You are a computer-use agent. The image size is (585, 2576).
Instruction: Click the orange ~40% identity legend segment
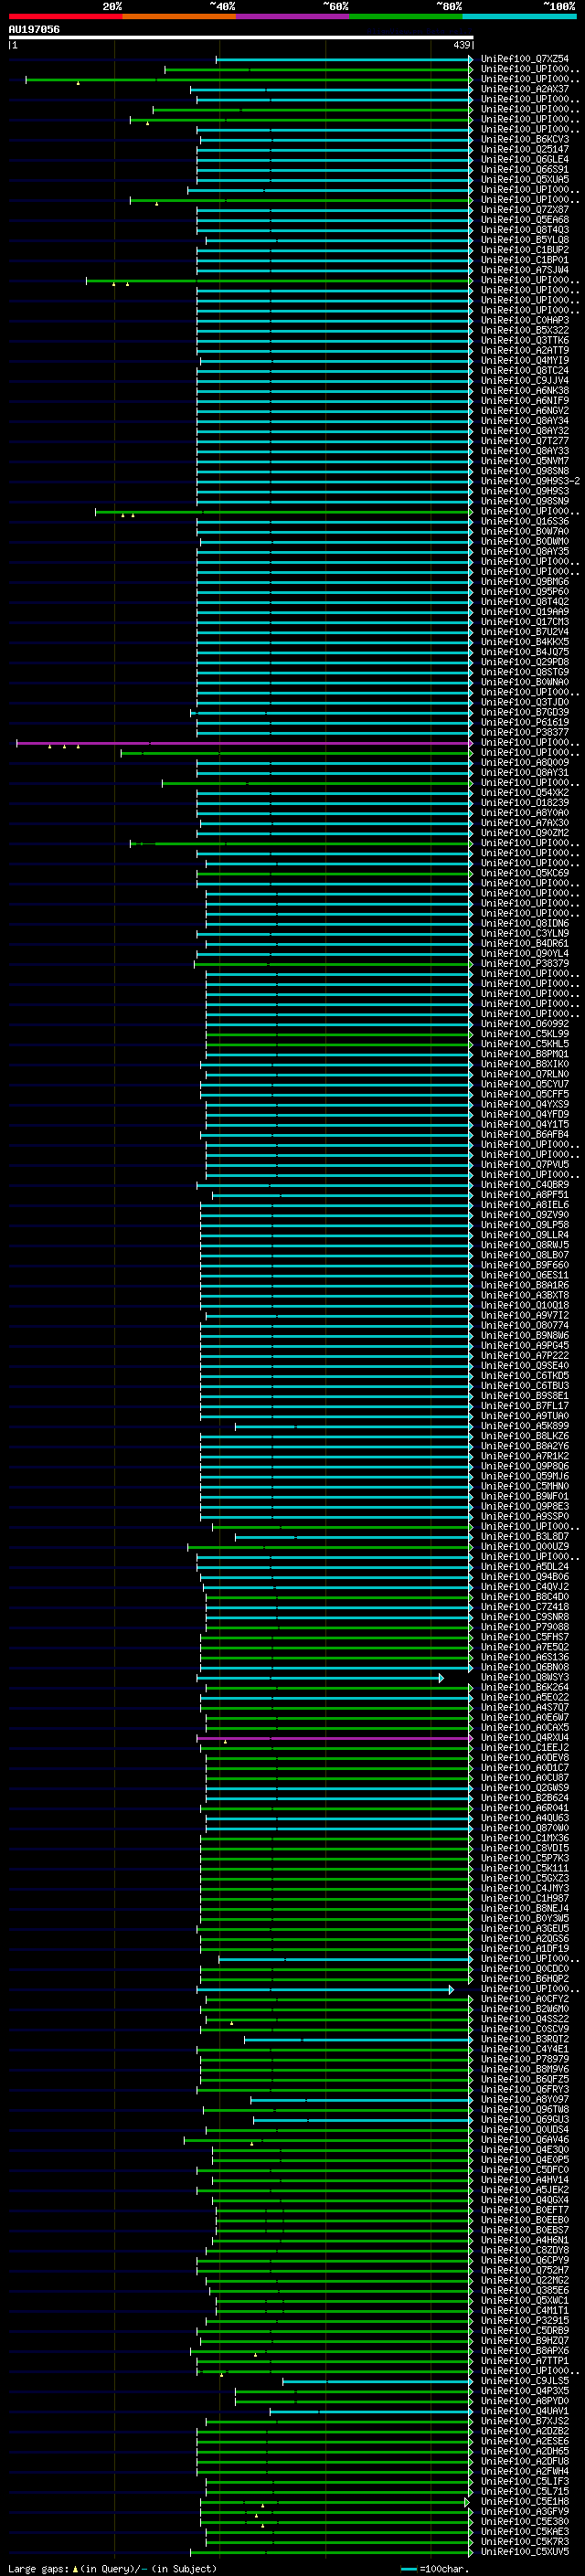coord(179,16)
